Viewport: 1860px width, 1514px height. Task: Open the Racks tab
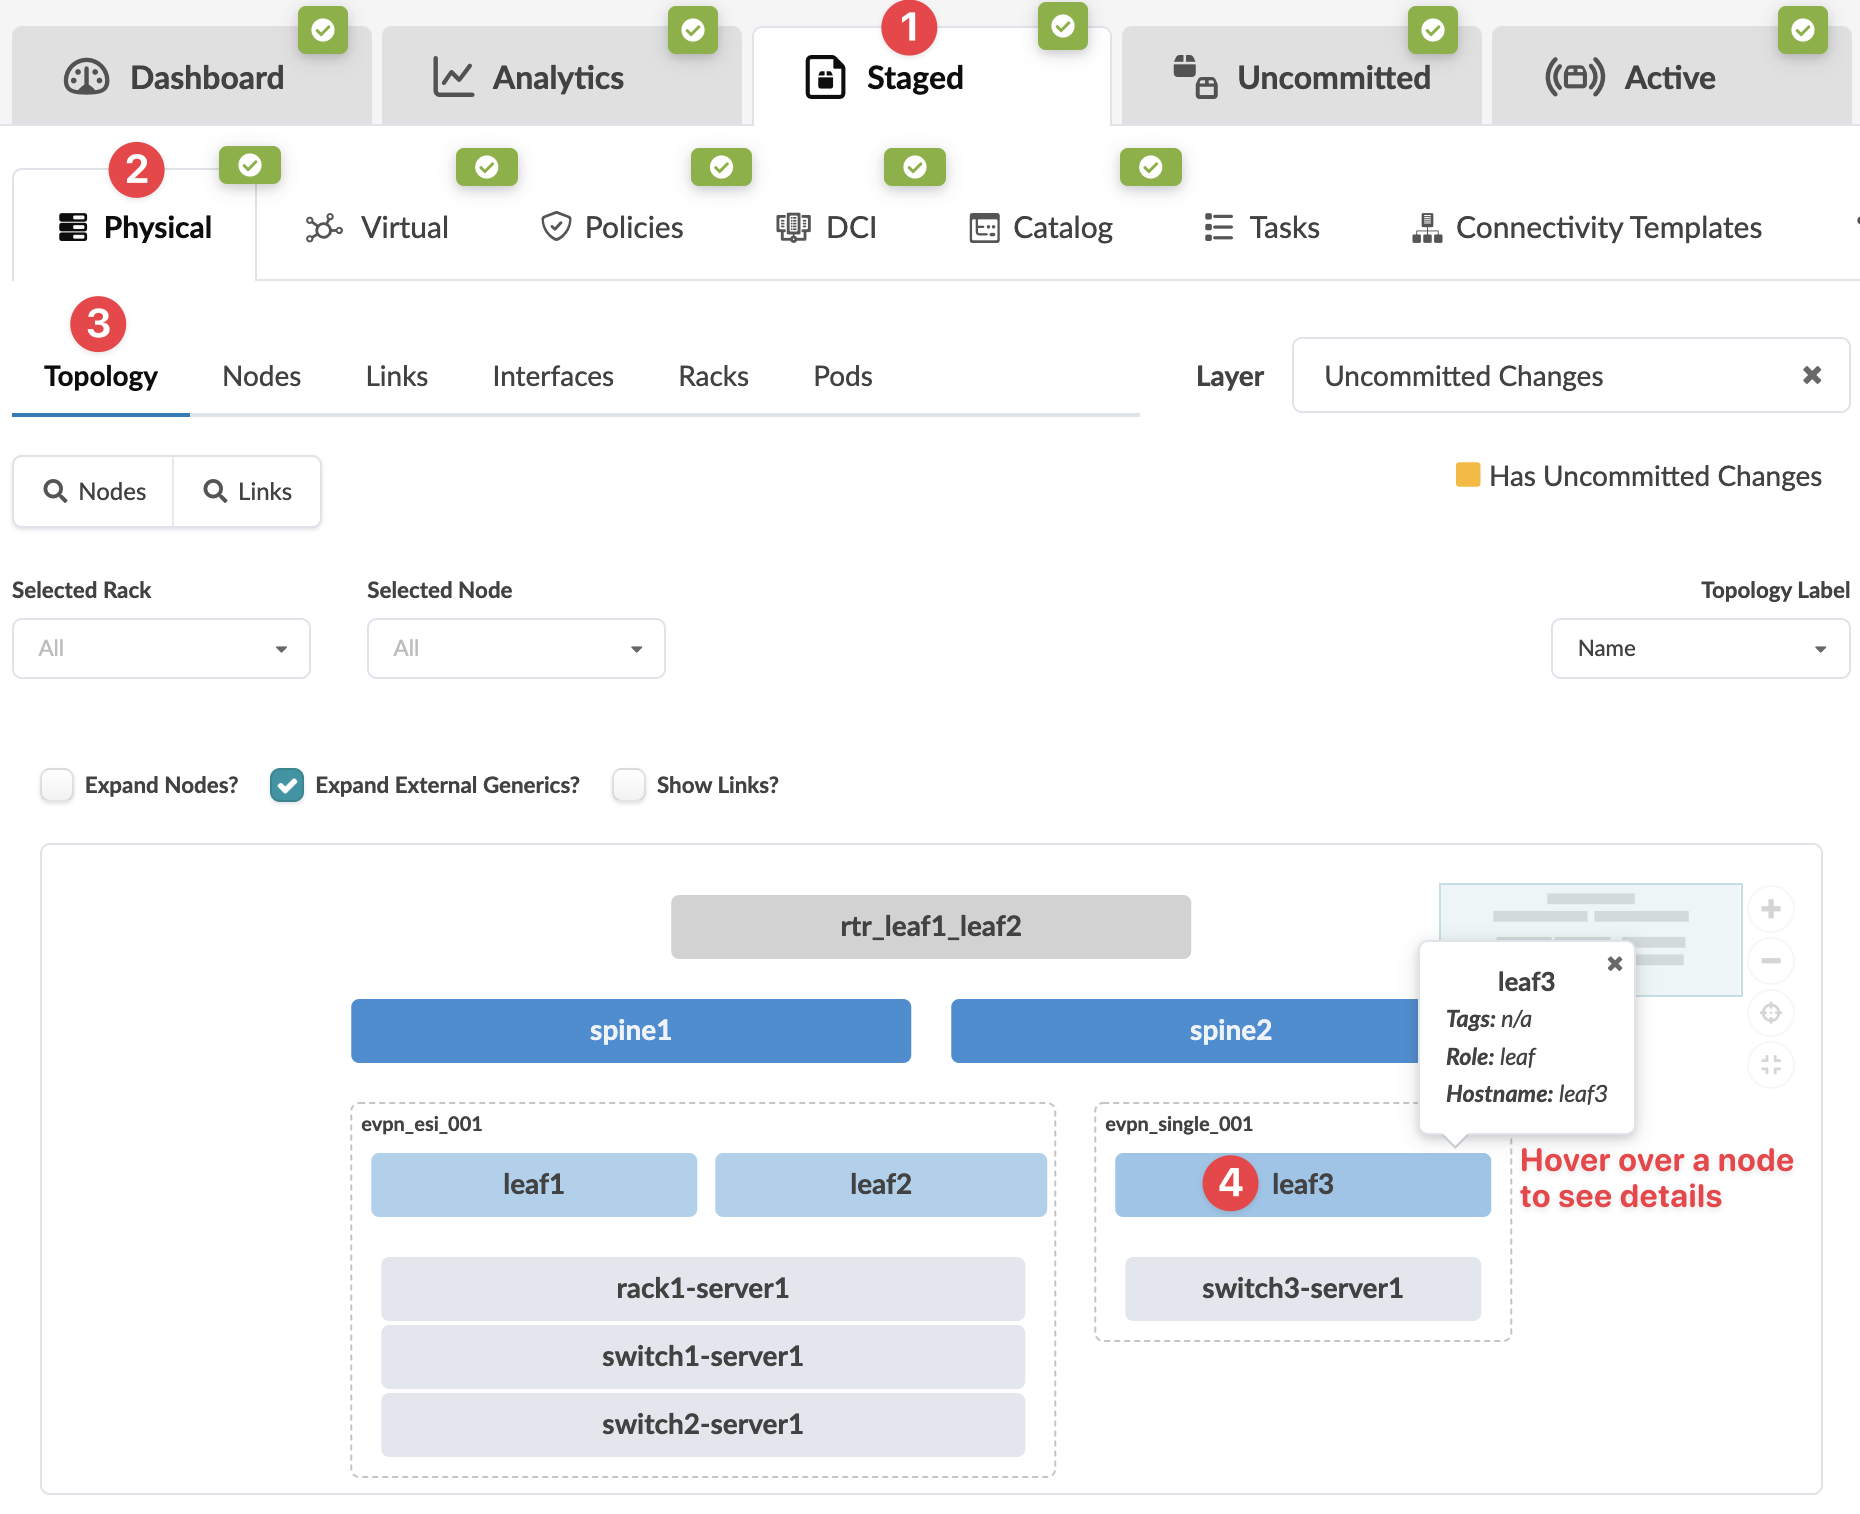click(x=713, y=376)
